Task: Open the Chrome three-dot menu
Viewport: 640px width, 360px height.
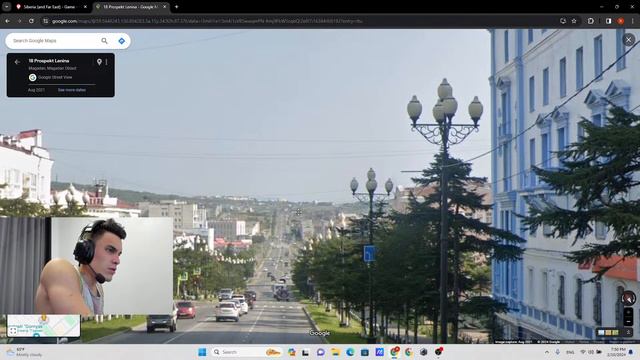Action: coord(633,21)
